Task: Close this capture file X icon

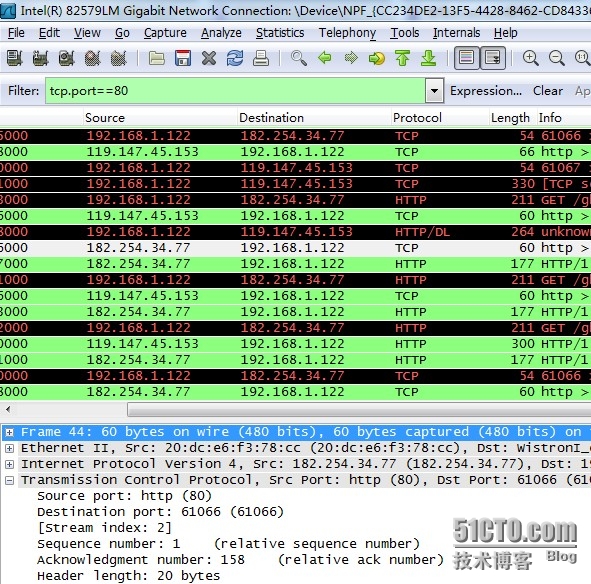Action: pyautogui.click(x=209, y=58)
